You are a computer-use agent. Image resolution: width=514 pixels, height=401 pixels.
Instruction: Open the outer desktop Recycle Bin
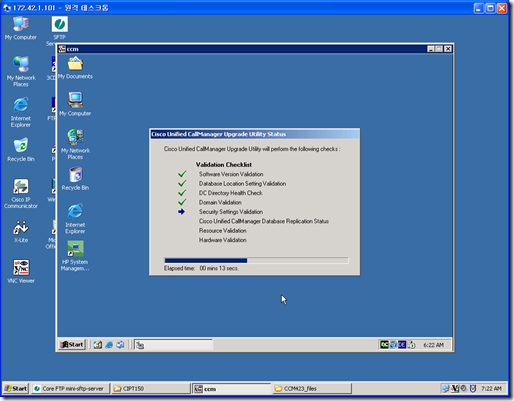tap(21, 149)
